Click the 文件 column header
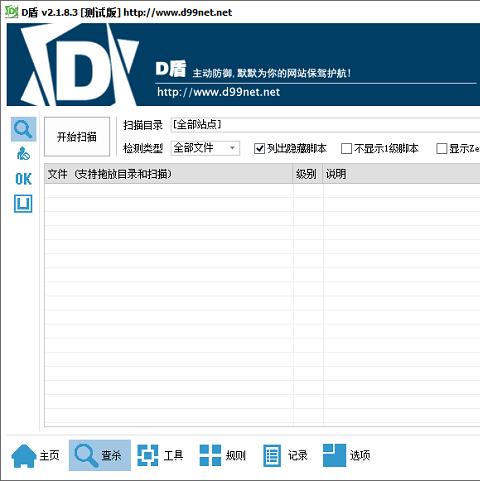 [169, 174]
